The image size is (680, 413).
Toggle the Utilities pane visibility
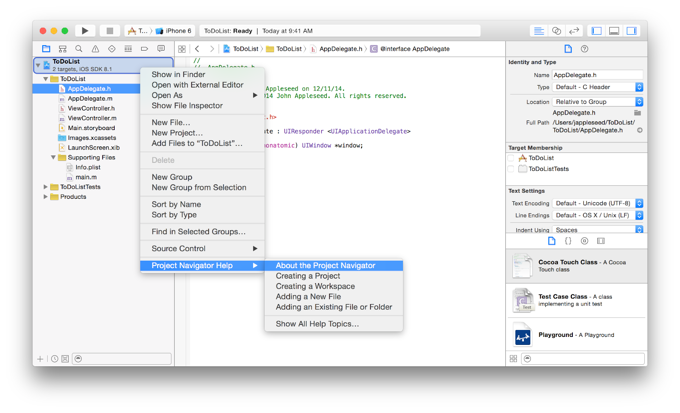point(631,30)
